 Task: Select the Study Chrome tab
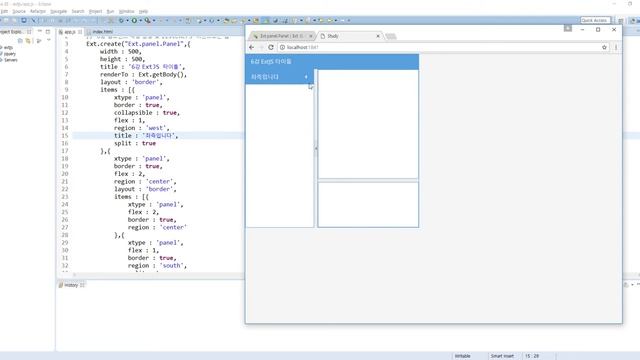pos(349,36)
